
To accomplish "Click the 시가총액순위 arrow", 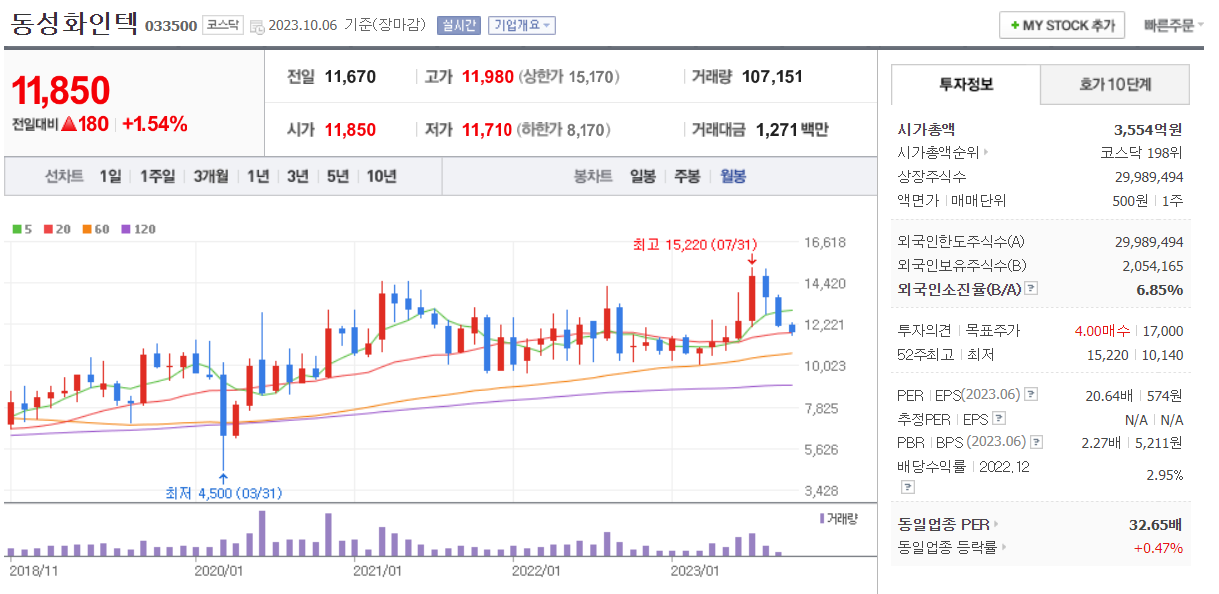I will point(986,153).
